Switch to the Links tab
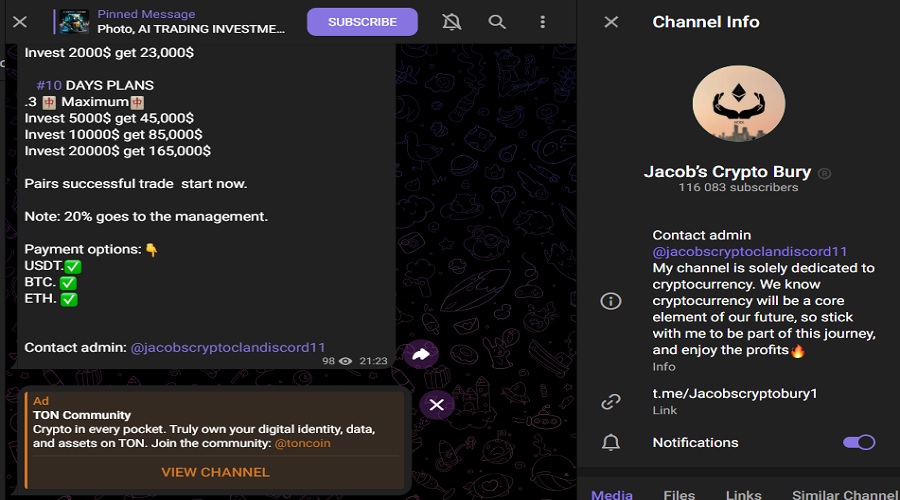This screenshot has height=500, width=900. (x=743, y=494)
